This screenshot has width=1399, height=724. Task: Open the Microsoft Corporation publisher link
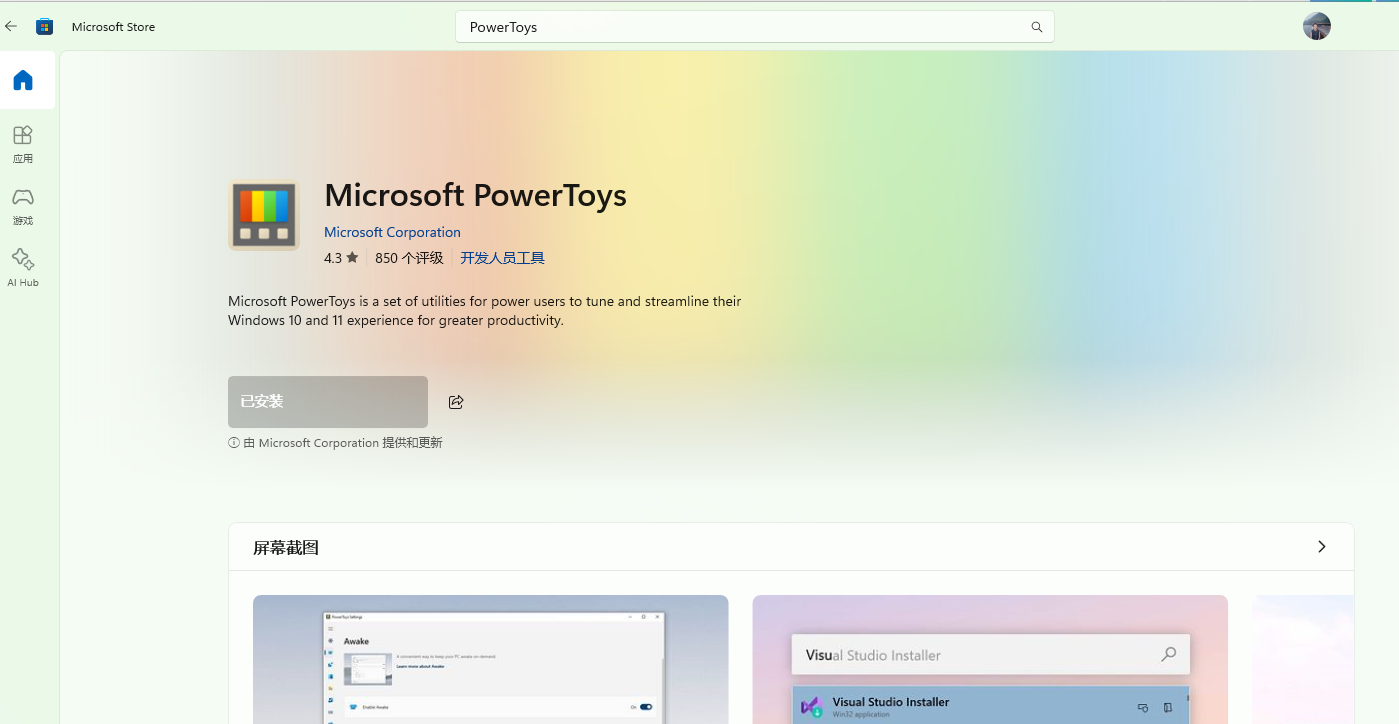(x=392, y=232)
